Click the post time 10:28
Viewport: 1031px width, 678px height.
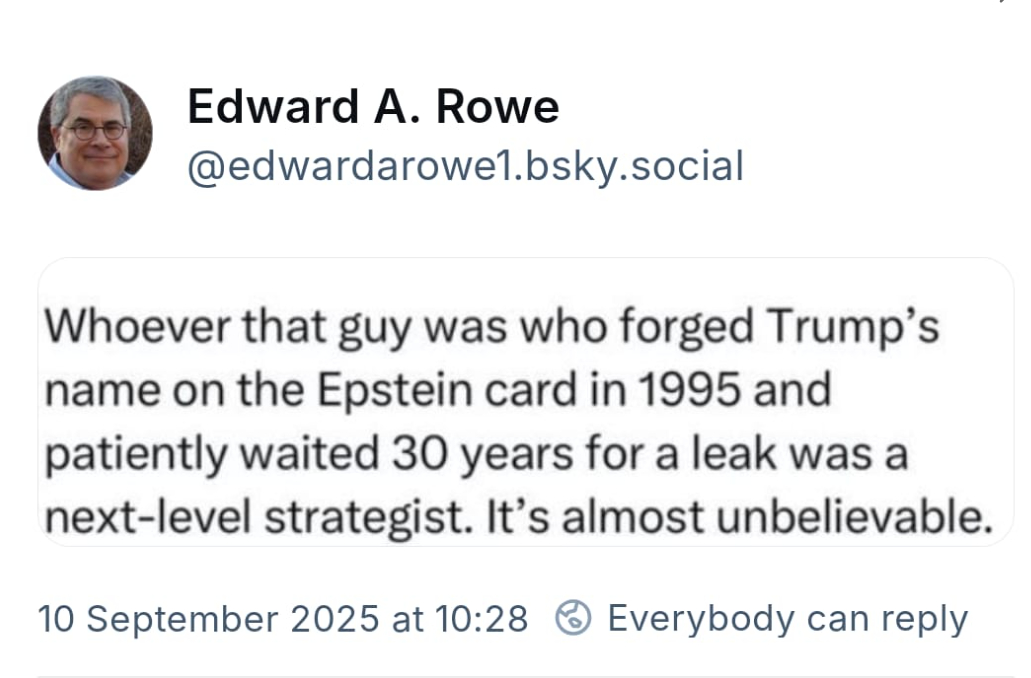click(481, 619)
